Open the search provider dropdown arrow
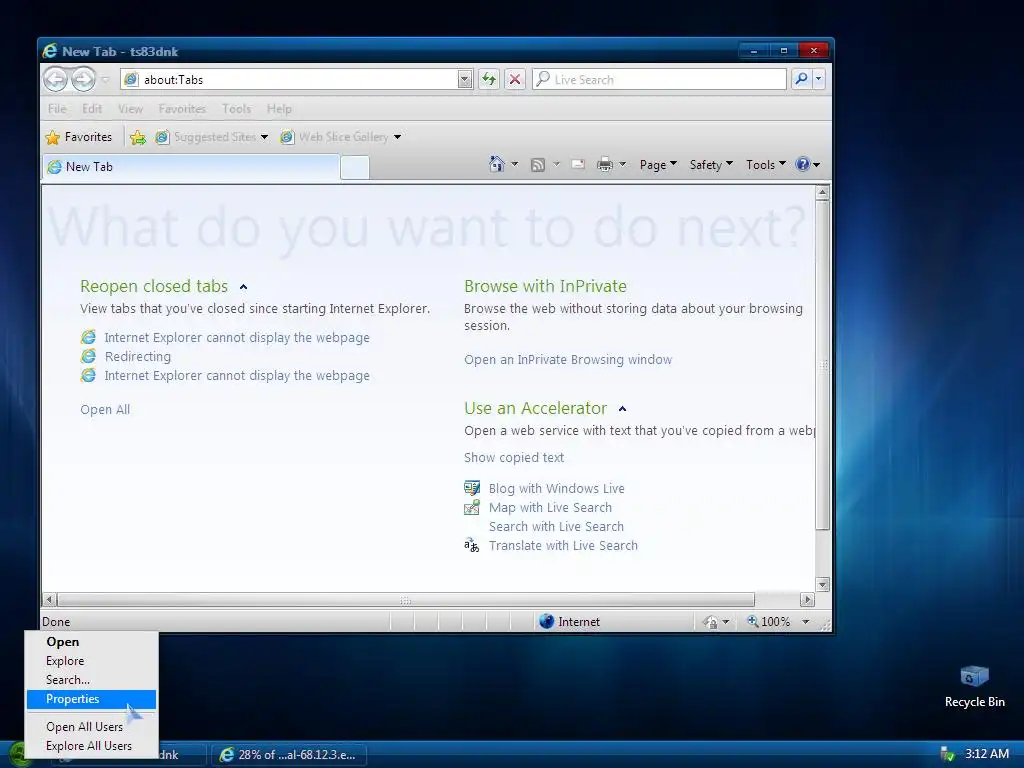The image size is (1024, 768). pyautogui.click(x=818, y=80)
